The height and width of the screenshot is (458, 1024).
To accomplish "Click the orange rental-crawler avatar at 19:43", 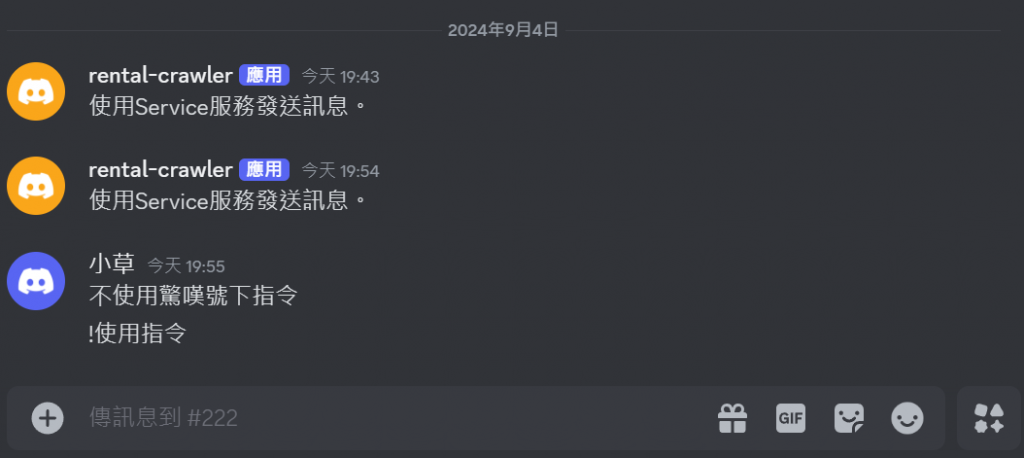I will point(36,91).
